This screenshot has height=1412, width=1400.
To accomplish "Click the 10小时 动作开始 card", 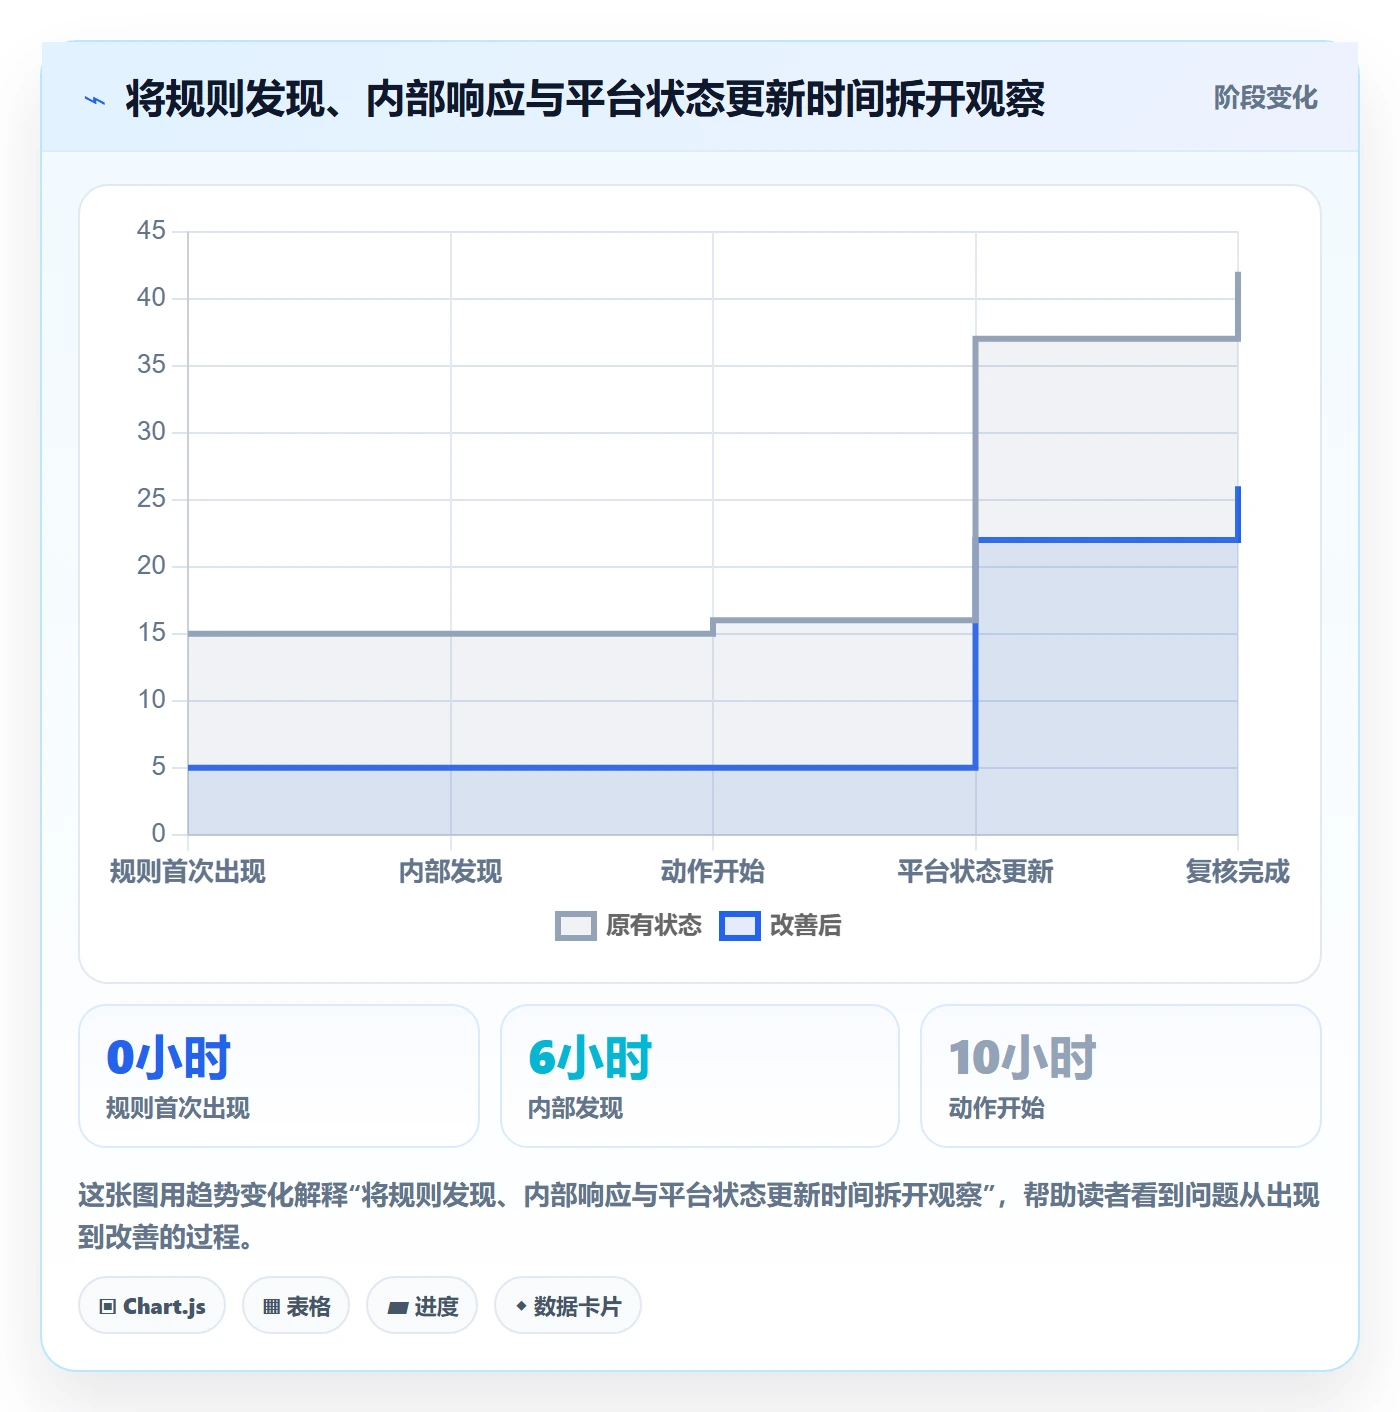I will pos(1121,1076).
